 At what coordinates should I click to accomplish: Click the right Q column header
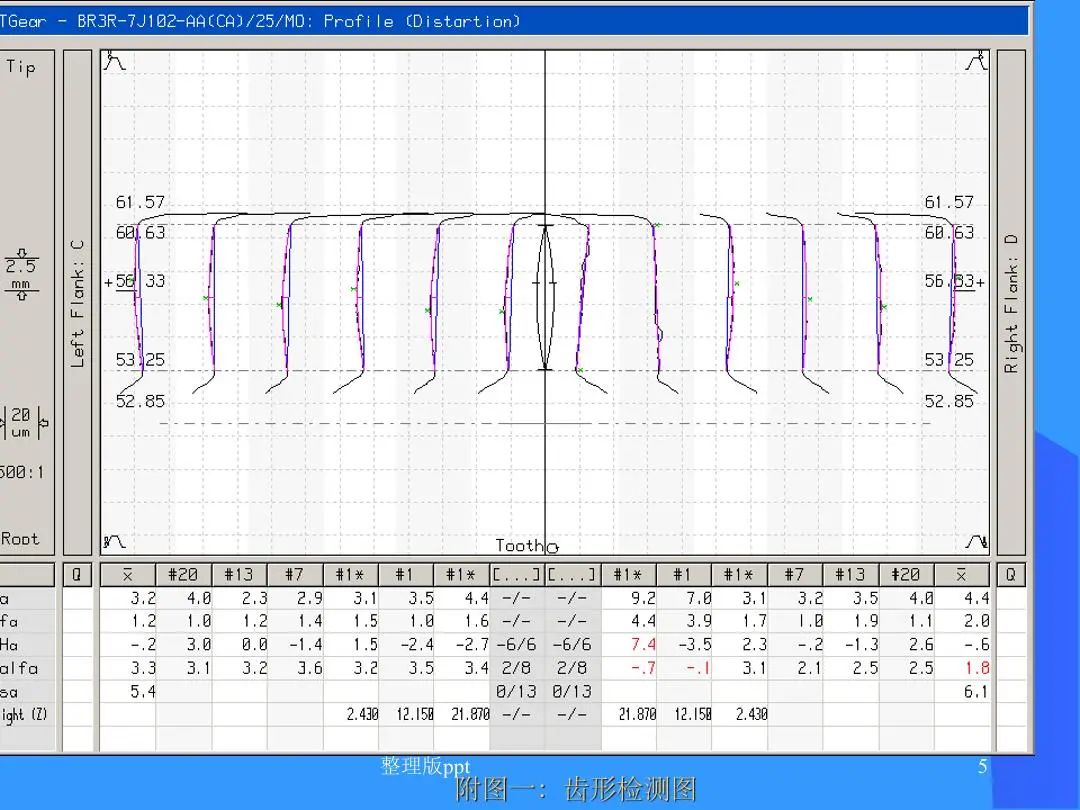[x=1011, y=575]
